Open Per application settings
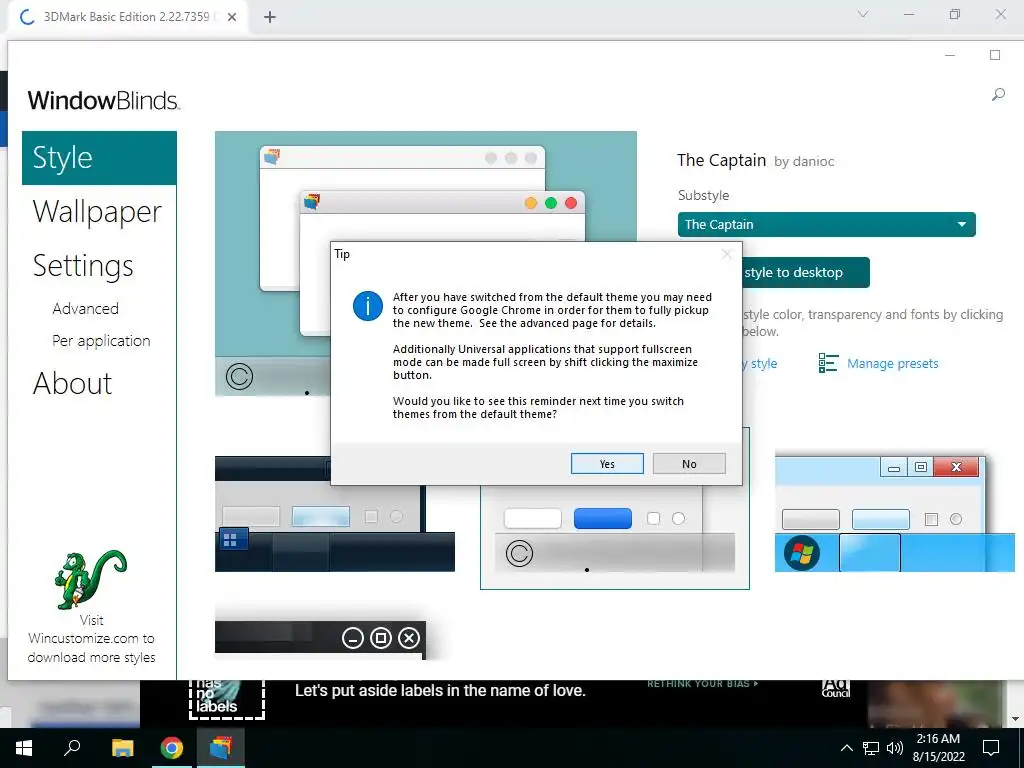 [x=101, y=341]
